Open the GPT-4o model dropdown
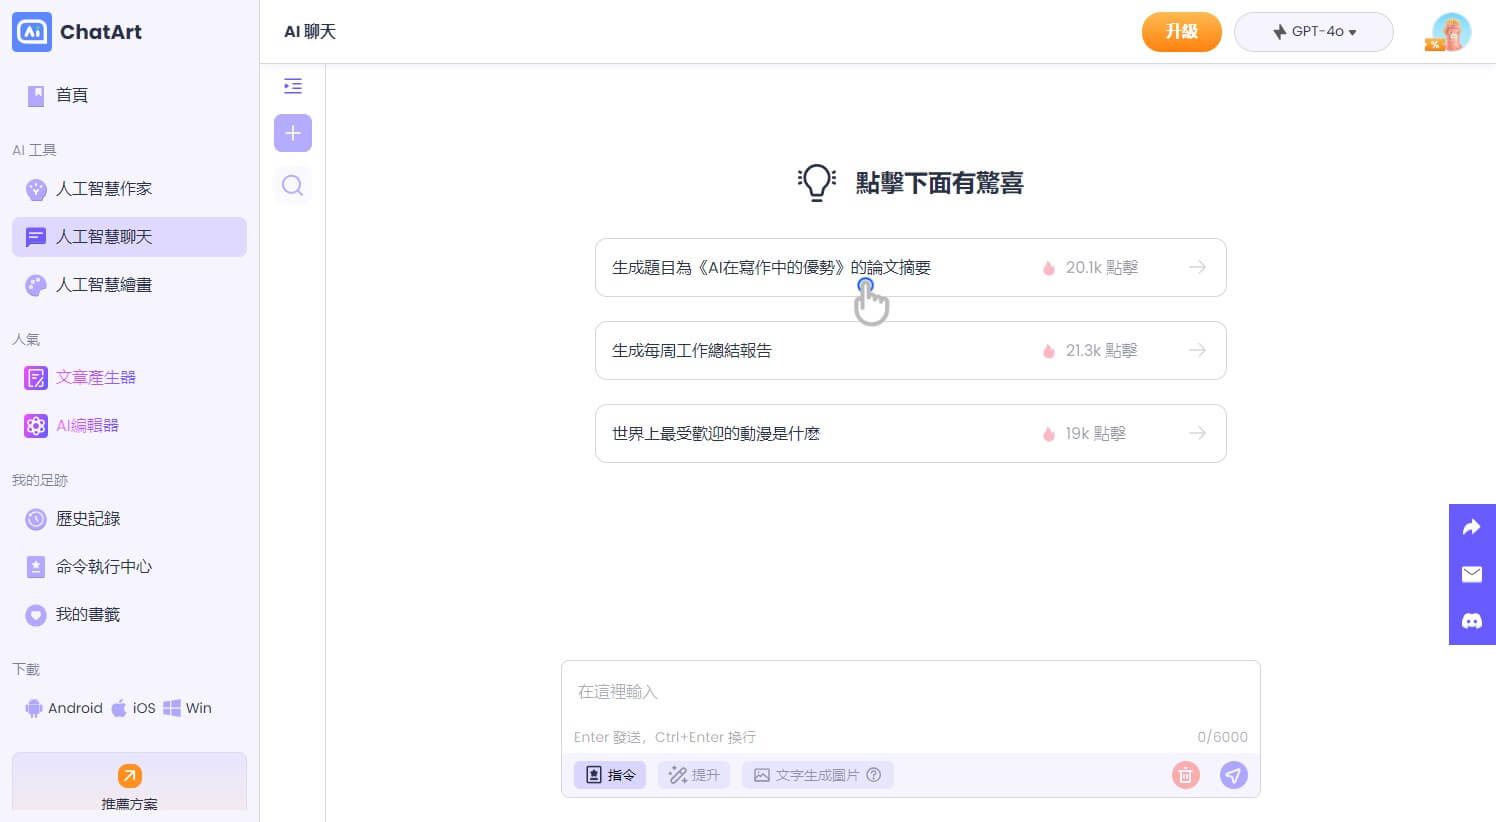This screenshot has height=822, width=1496. (x=1313, y=32)
